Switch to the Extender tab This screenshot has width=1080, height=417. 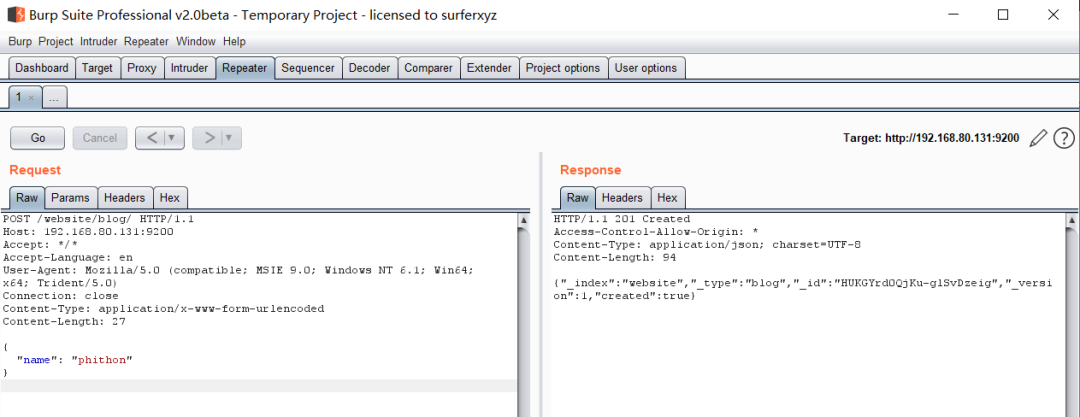[489, 68]
